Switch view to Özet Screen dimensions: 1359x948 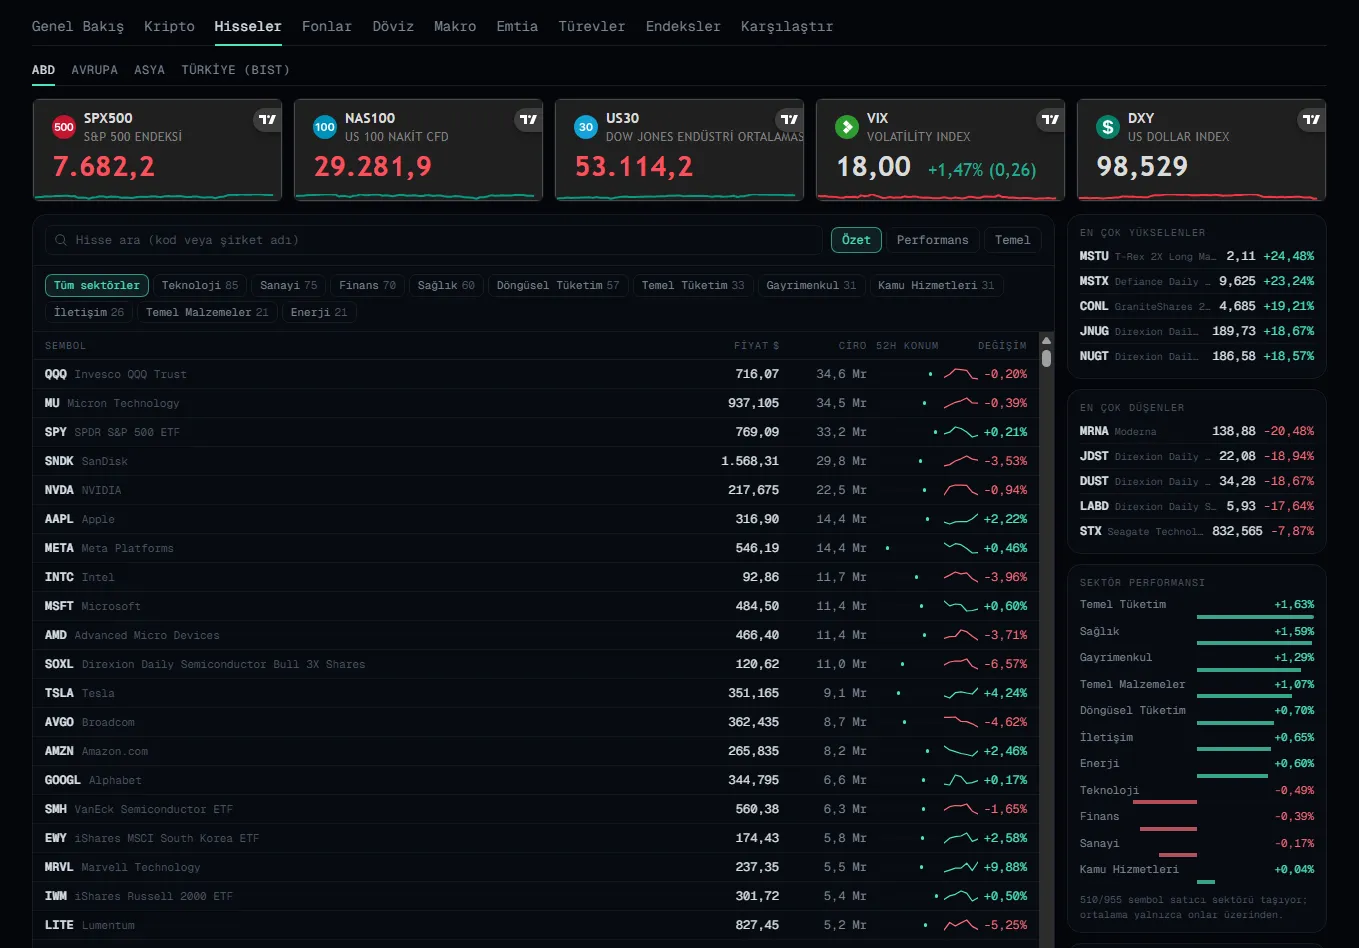coord(856,240)
